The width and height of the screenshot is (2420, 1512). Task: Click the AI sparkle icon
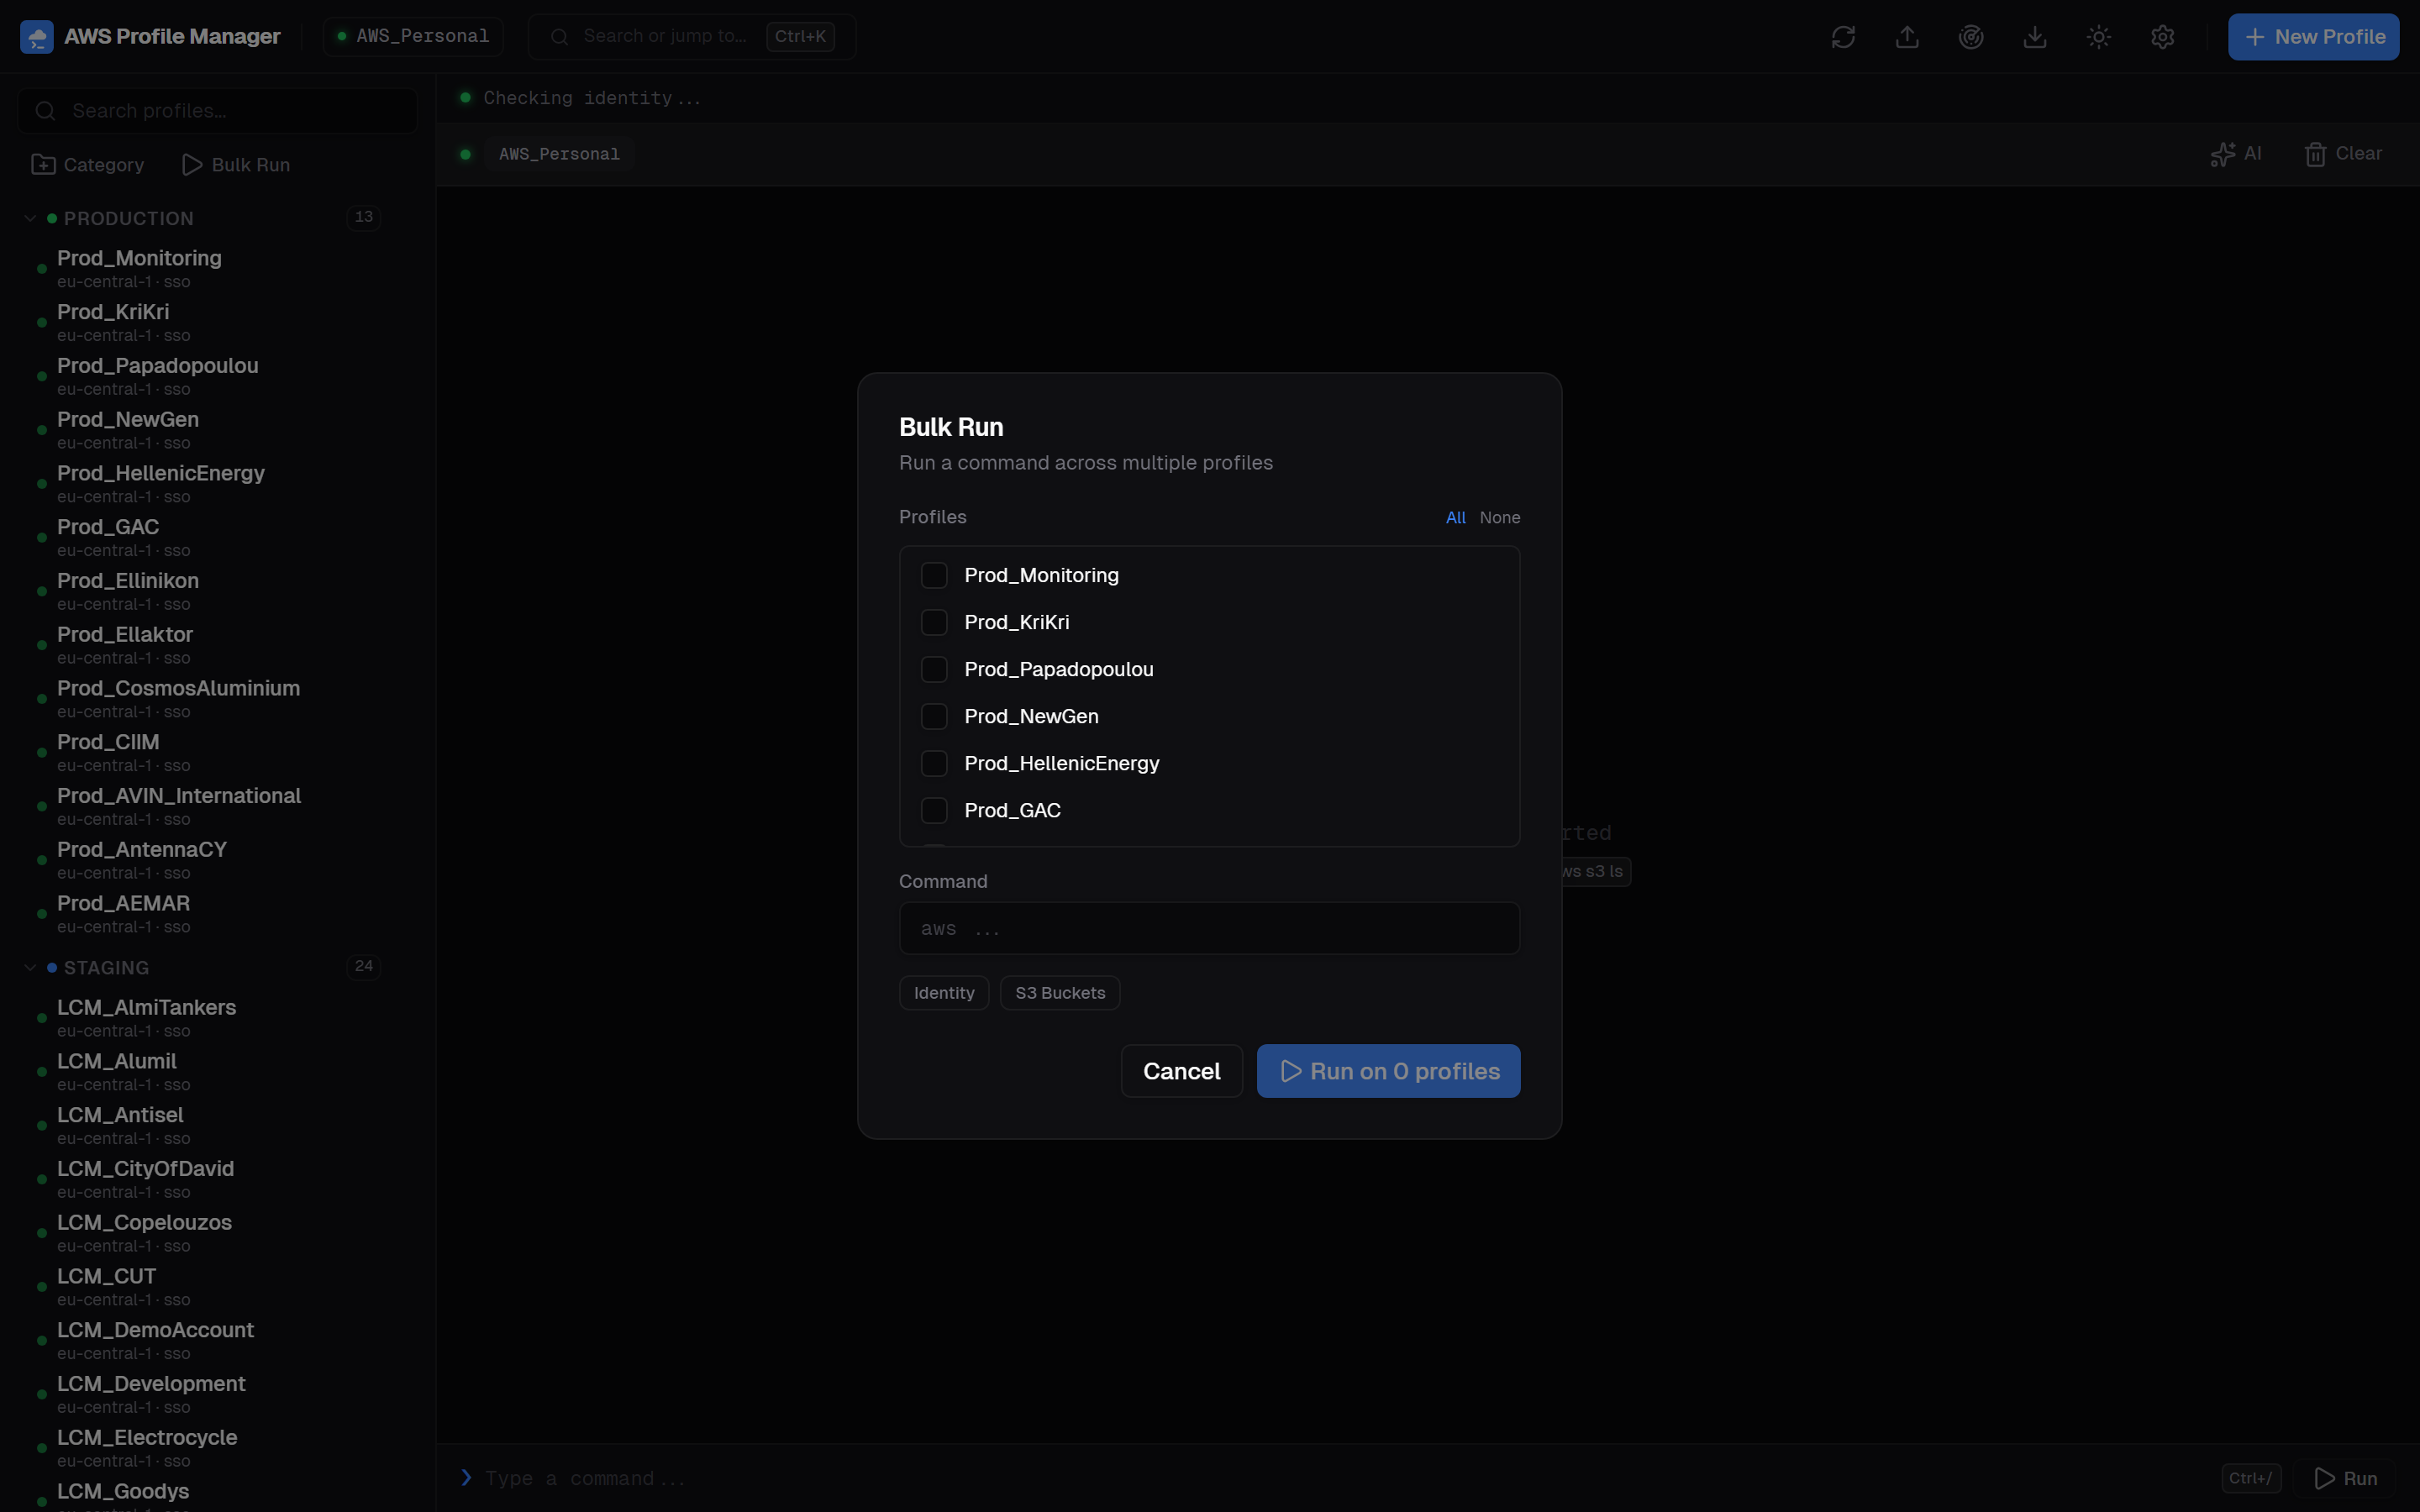point(2223,154)
